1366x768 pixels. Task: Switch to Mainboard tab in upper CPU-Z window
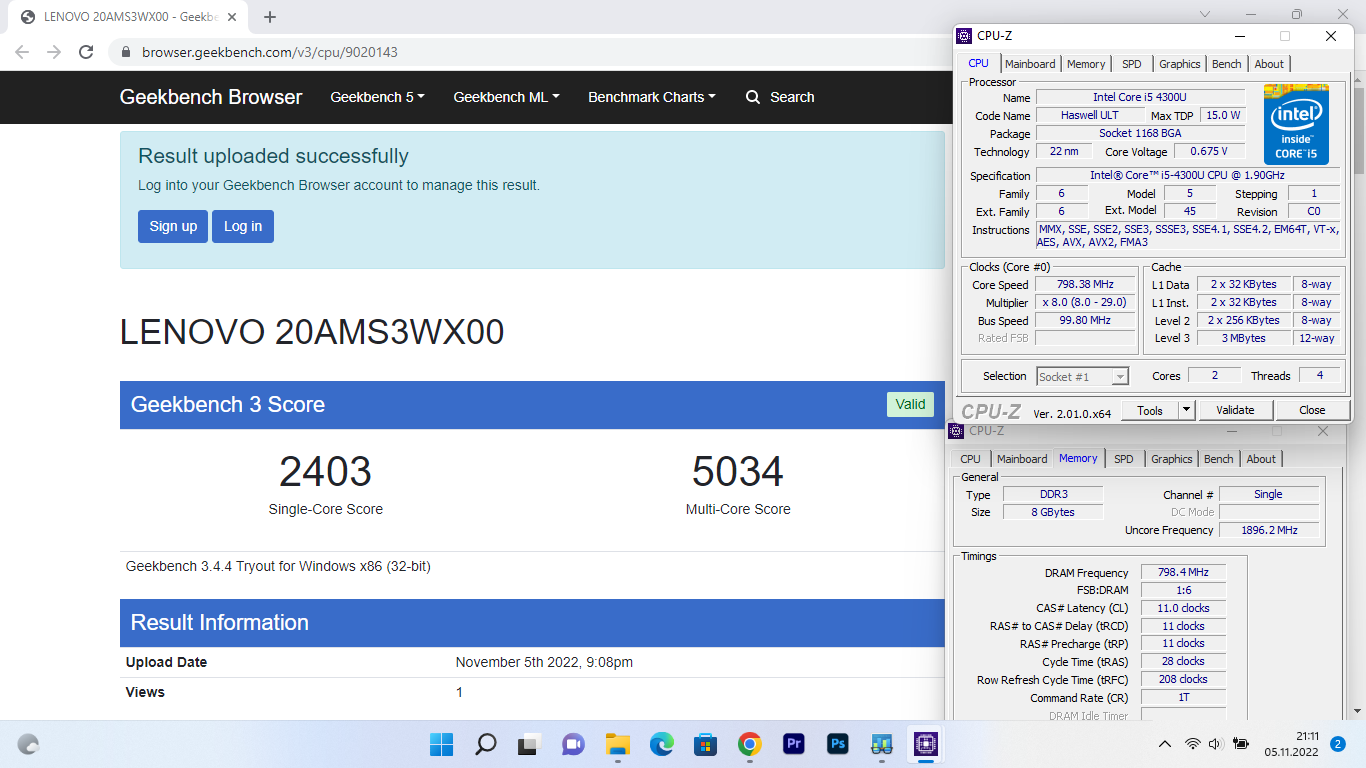1030,64
